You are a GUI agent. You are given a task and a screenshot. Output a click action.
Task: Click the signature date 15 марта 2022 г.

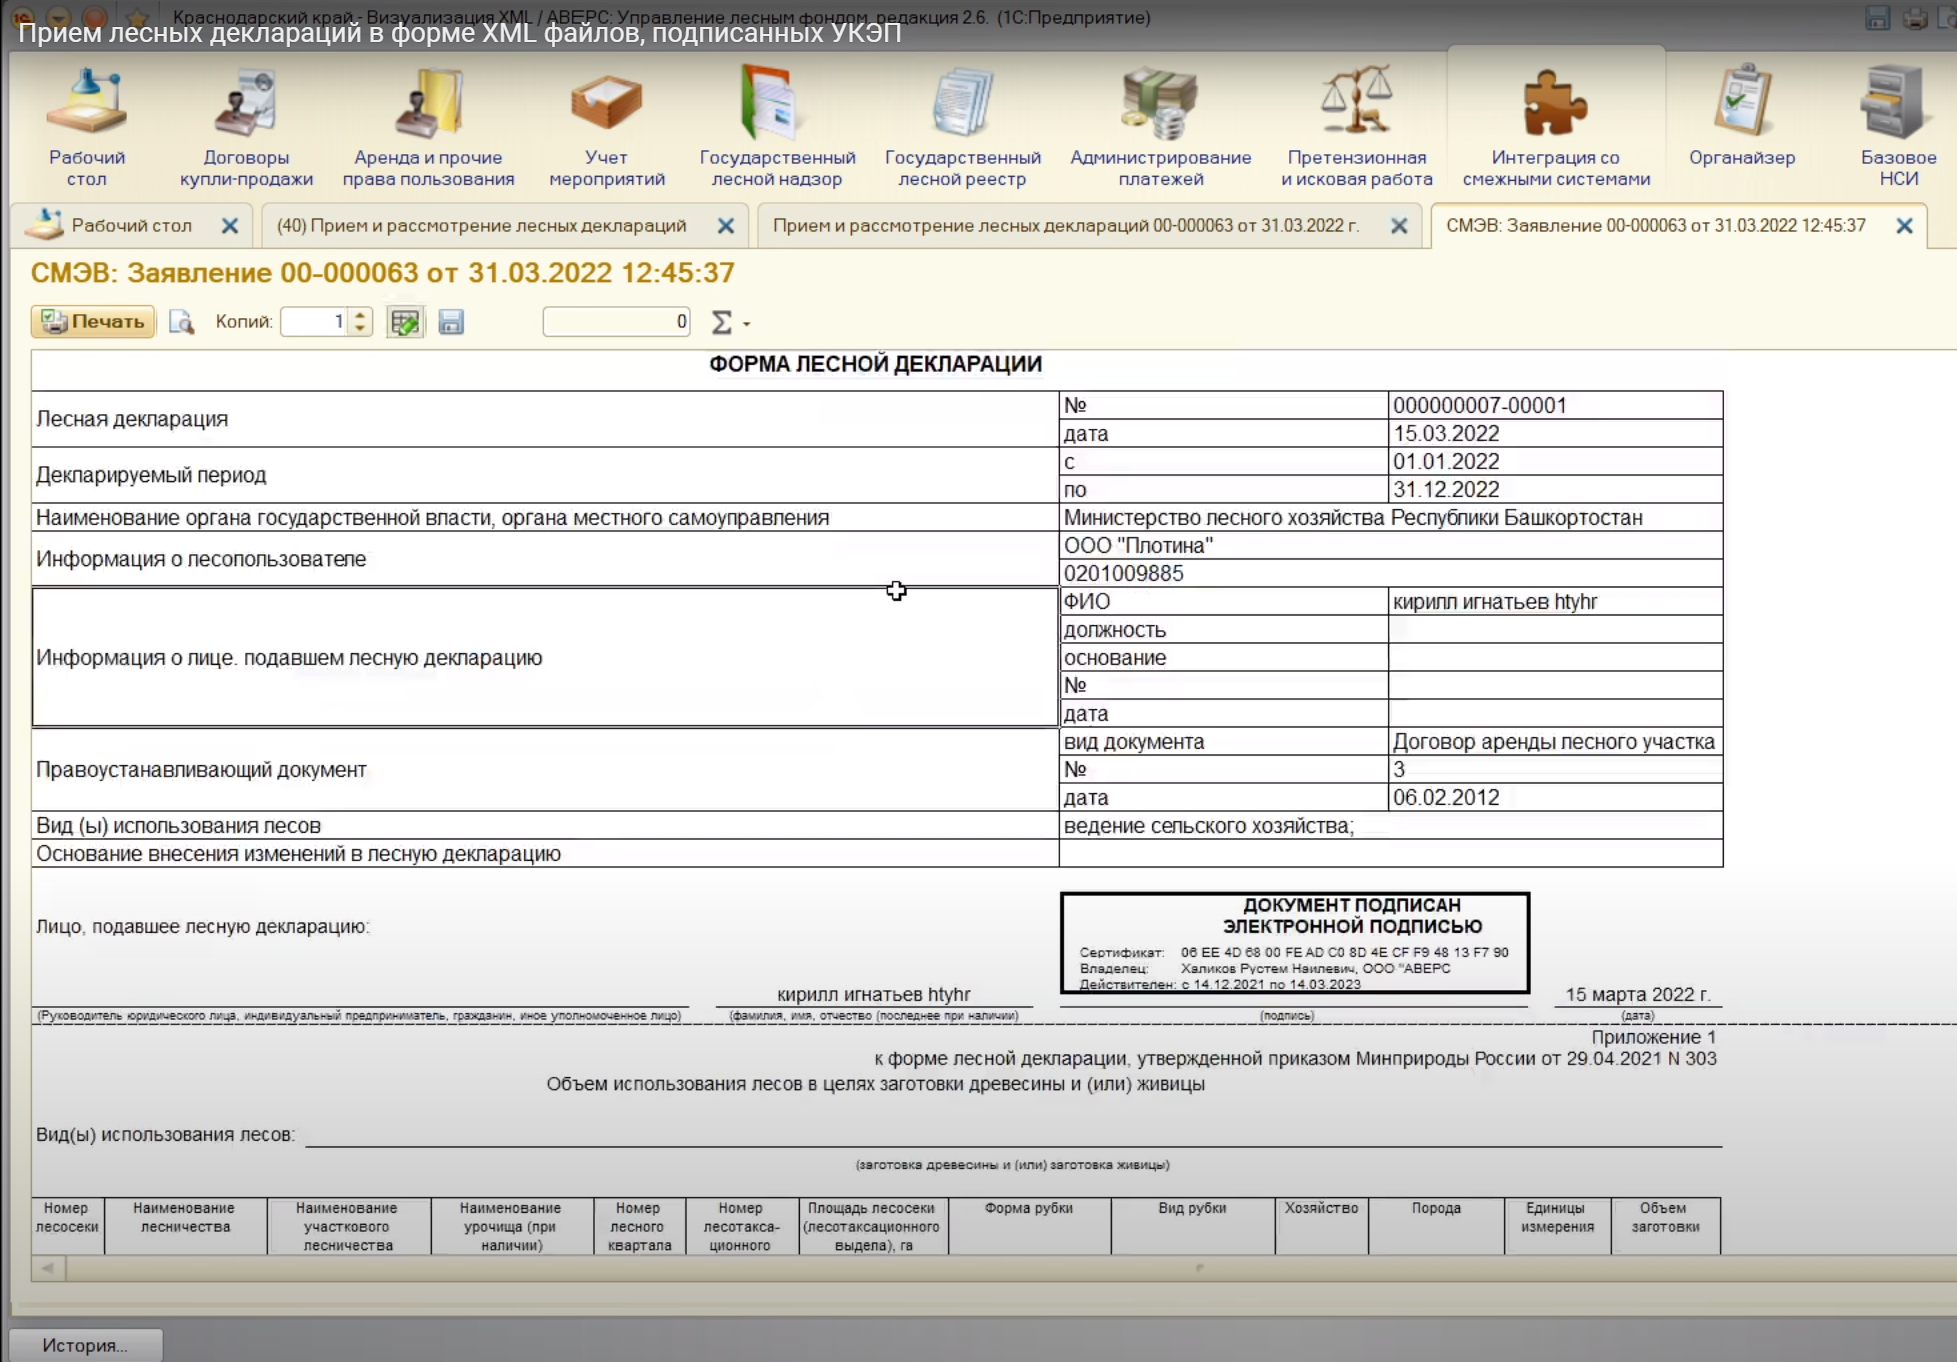[1637, 994]
